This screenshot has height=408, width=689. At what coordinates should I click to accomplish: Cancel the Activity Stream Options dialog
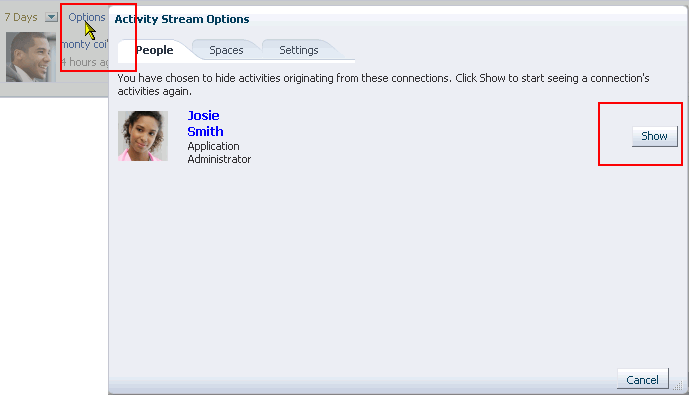642,379
